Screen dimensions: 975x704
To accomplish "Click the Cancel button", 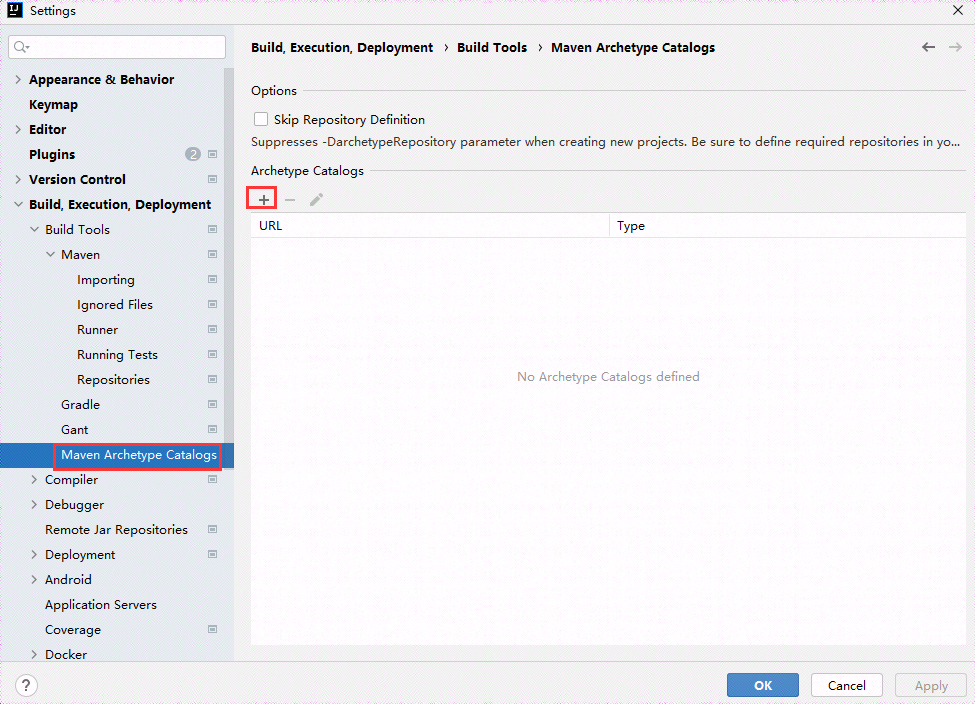I will tap(846, 685).
